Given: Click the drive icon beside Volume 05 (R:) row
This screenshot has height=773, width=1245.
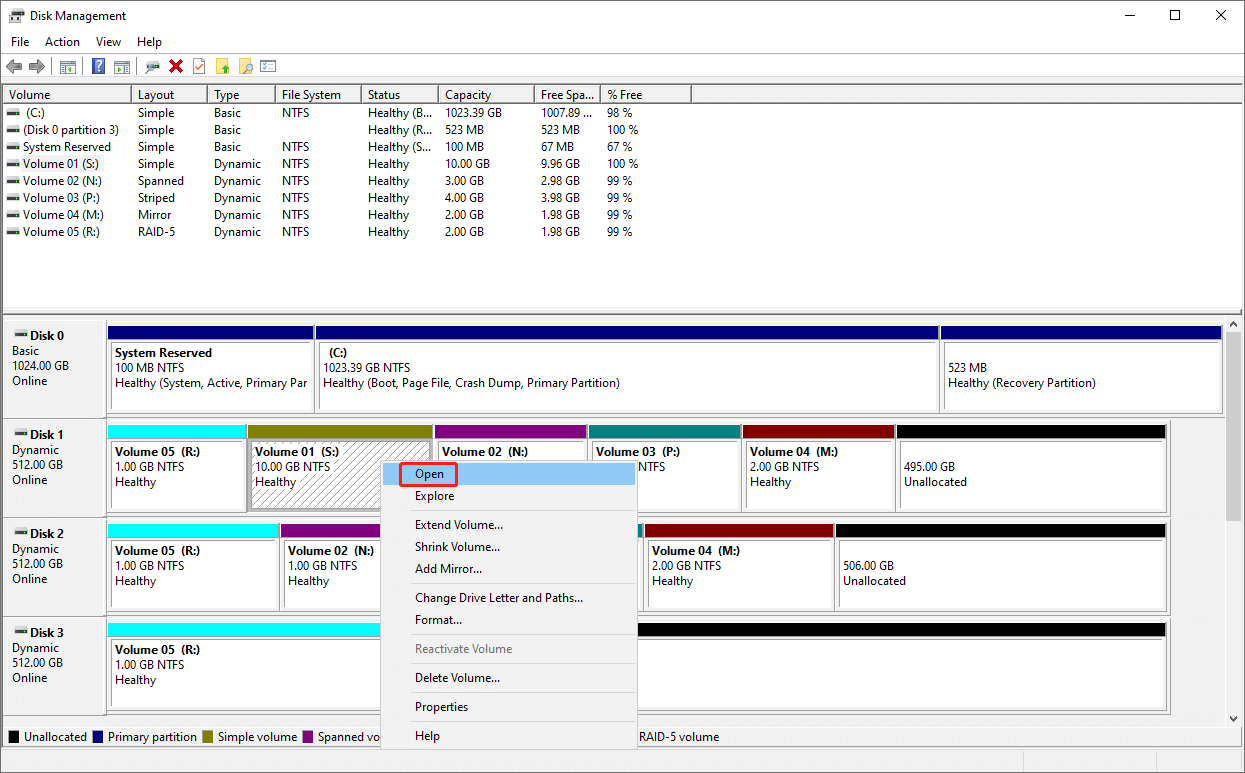Looking at the screenshot, I should (13, 232).
